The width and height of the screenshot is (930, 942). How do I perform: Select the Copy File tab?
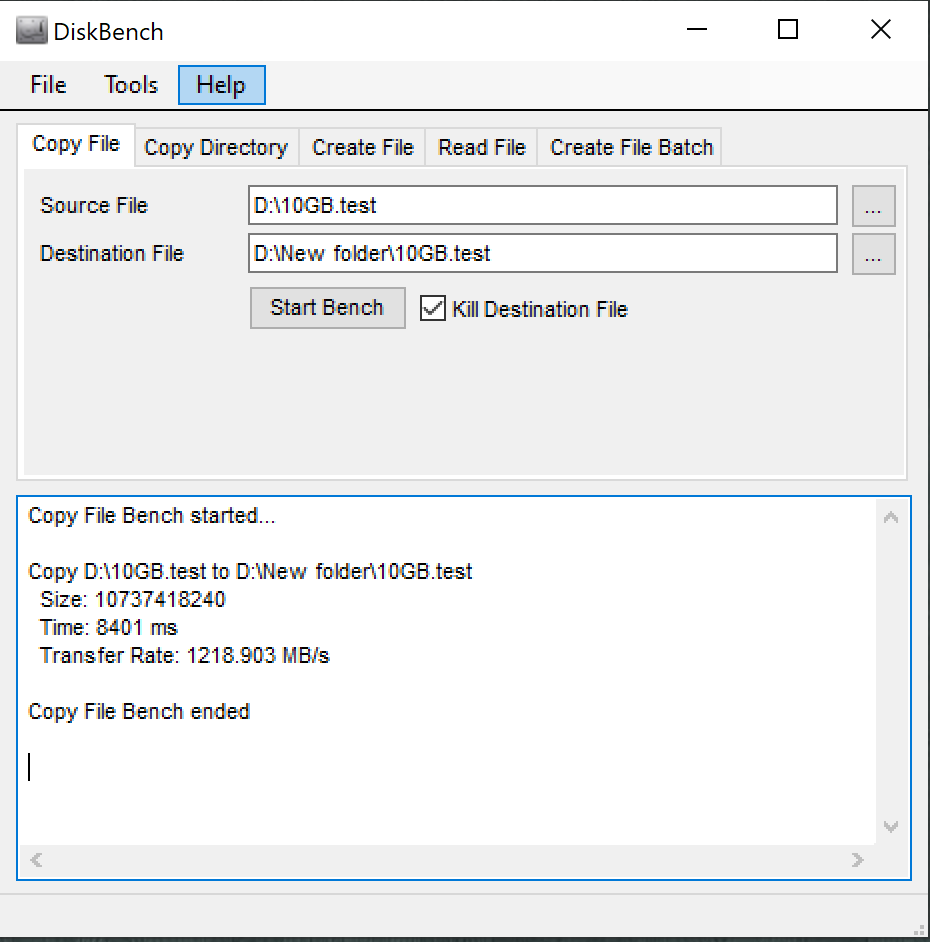(76, 144)
